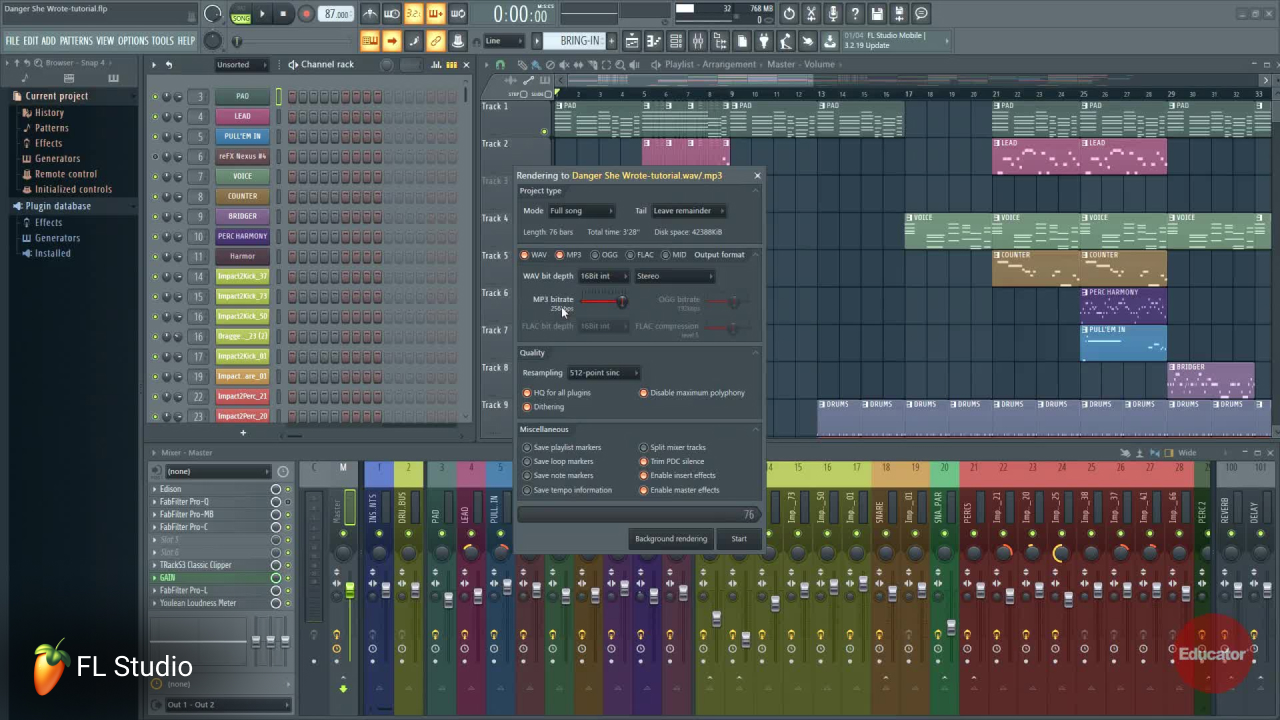Open the Stereo channel dropdown
Screen dimensions: 1280x720
[674, 276]
